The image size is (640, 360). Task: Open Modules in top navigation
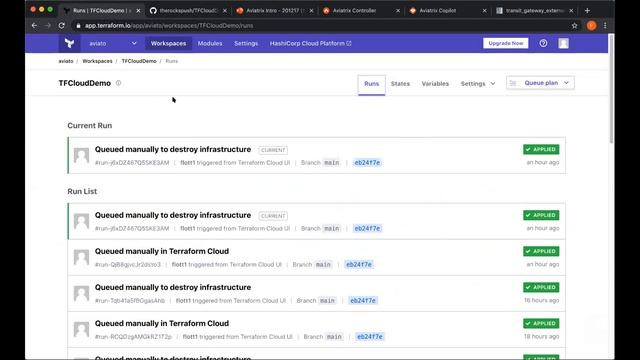click(210, 43)
